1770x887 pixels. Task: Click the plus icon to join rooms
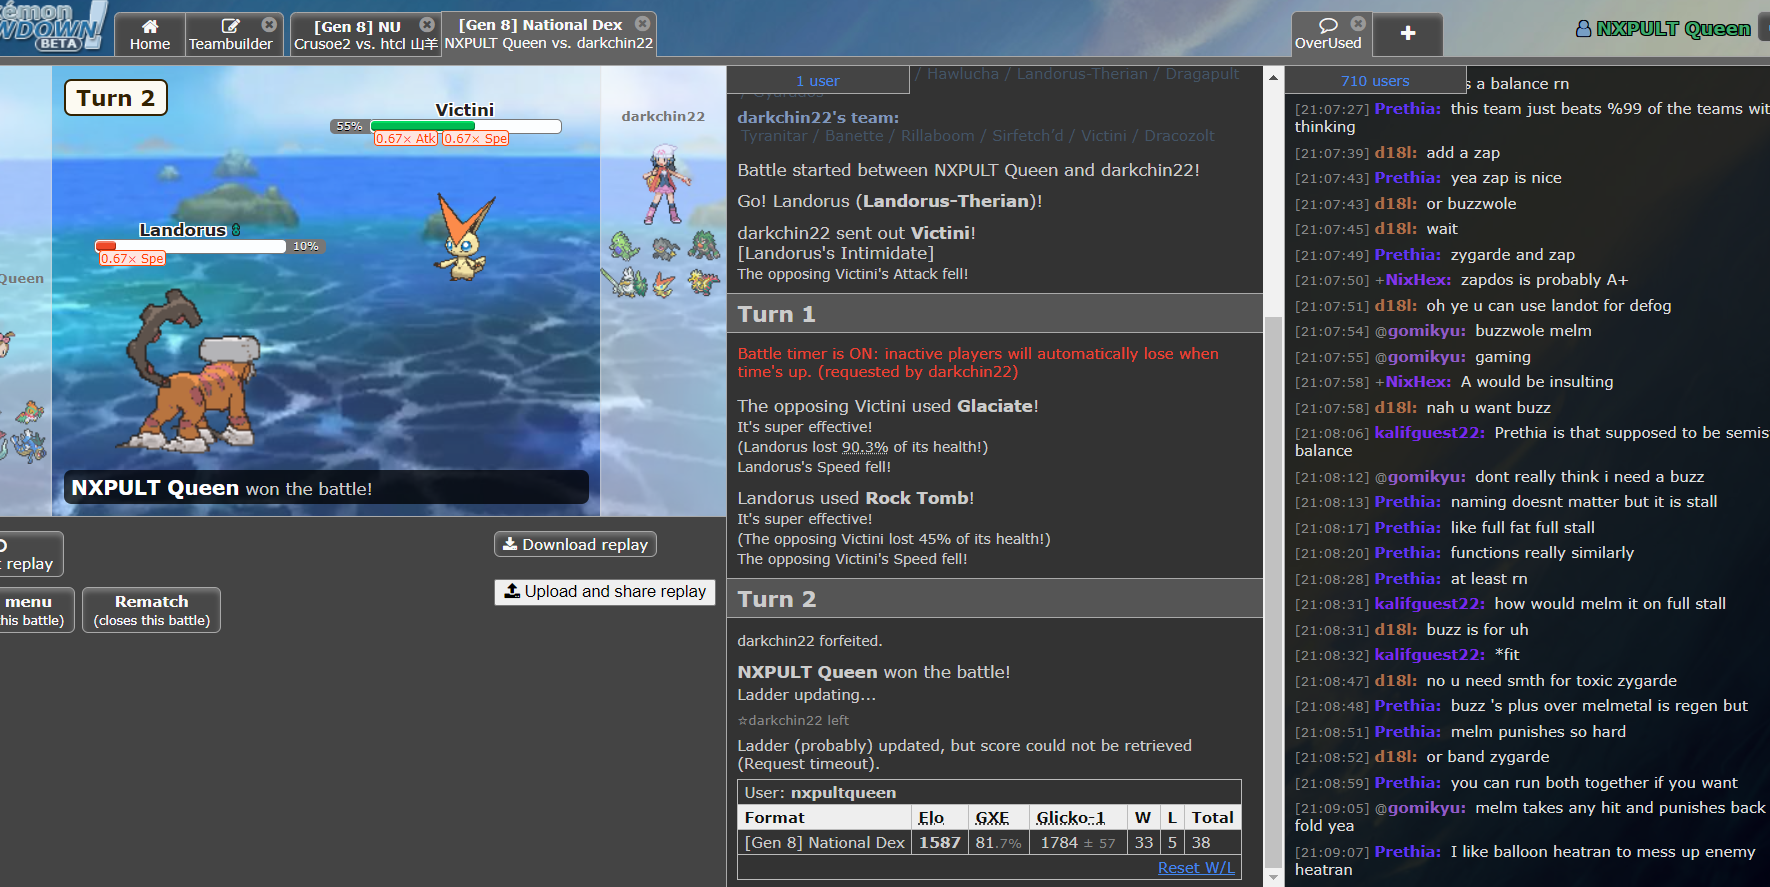click(1407, 34)
